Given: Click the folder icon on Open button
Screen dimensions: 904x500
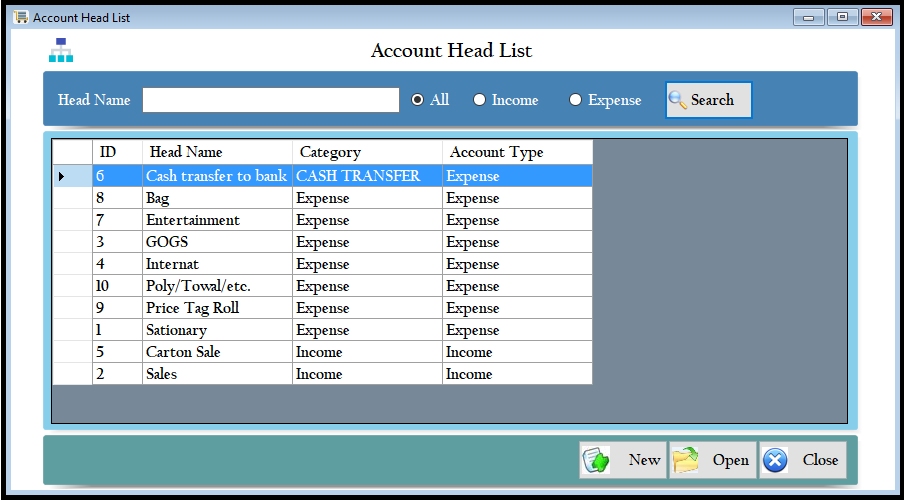Looking at the screenshot, I should (686, 460).
